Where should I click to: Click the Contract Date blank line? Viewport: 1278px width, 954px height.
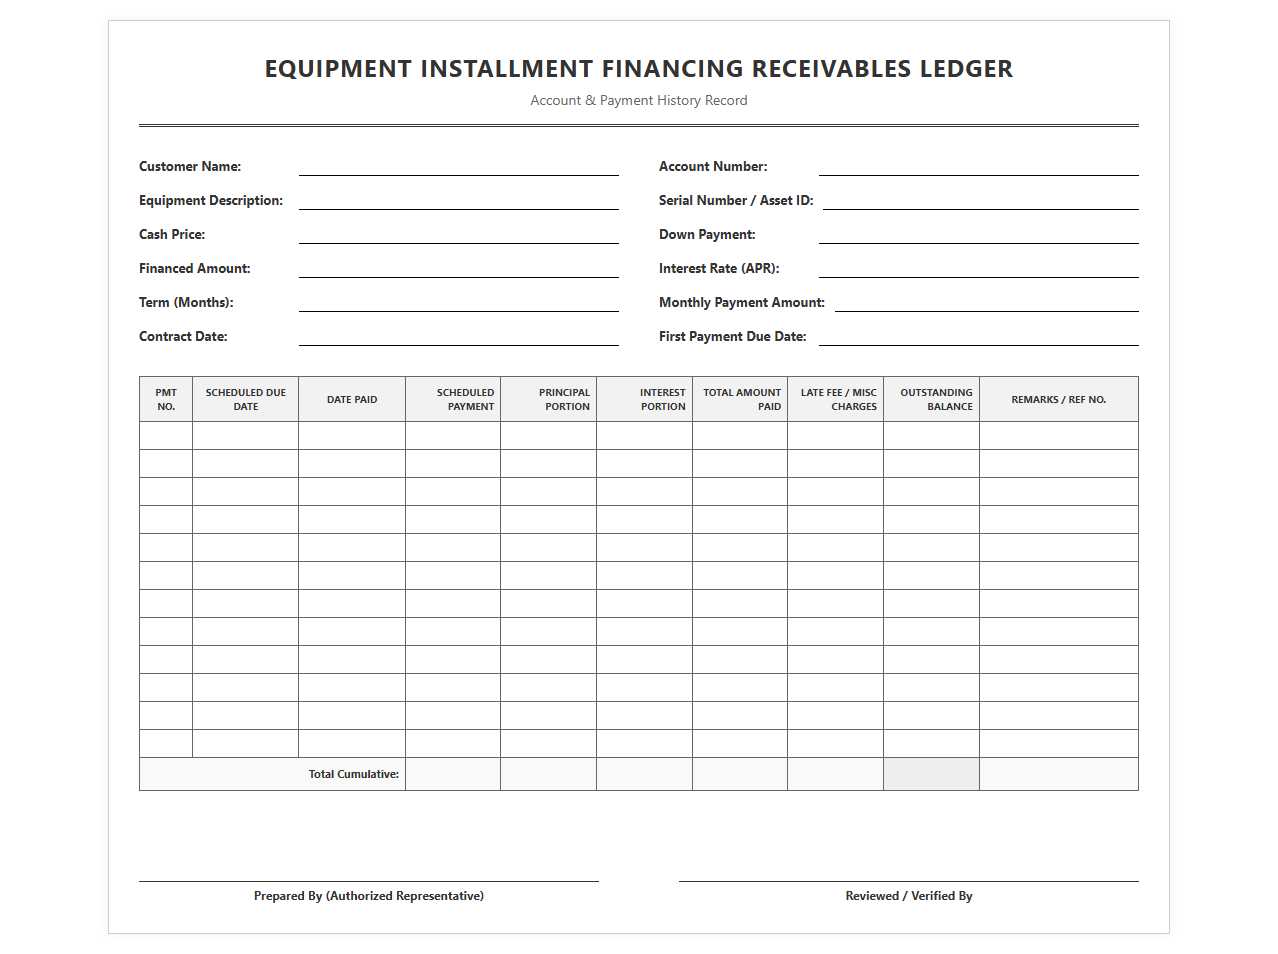click(459, 336)
